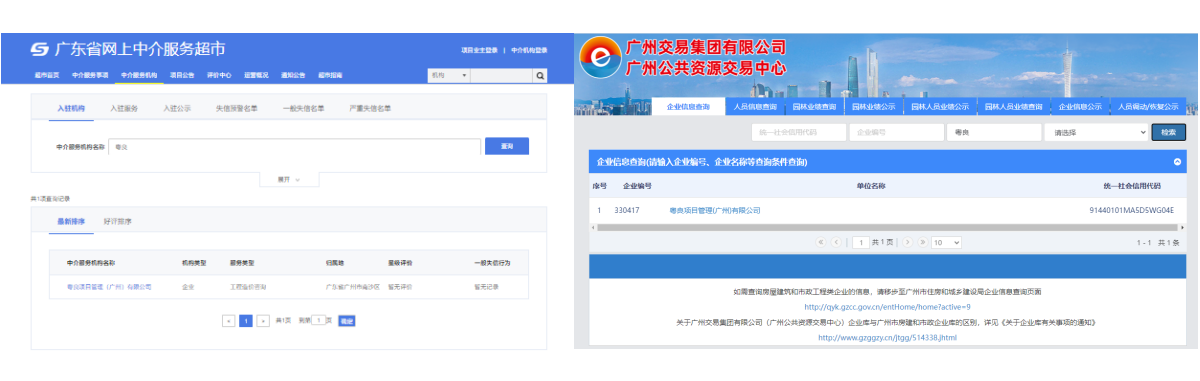1200x381 pixels.
Task: Switch to the 园林人员业绩查询 tab
Action: (1013, 106)
